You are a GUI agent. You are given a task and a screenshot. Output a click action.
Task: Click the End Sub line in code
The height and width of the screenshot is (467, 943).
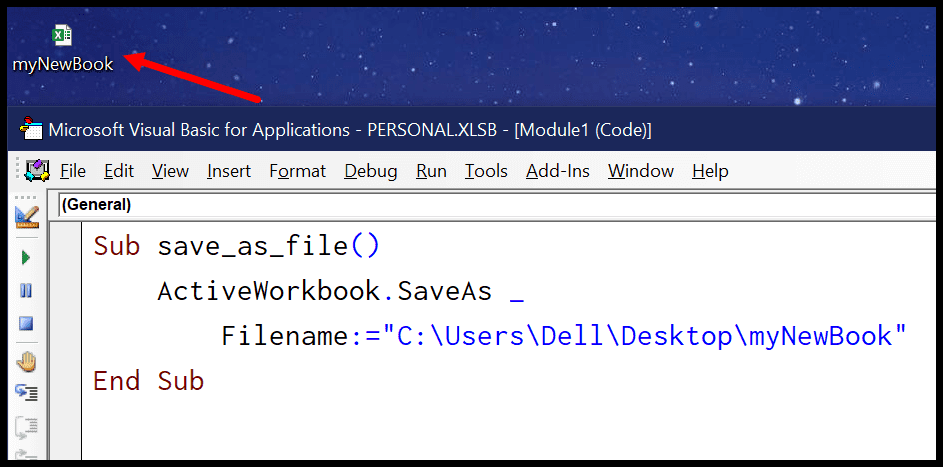149,381
